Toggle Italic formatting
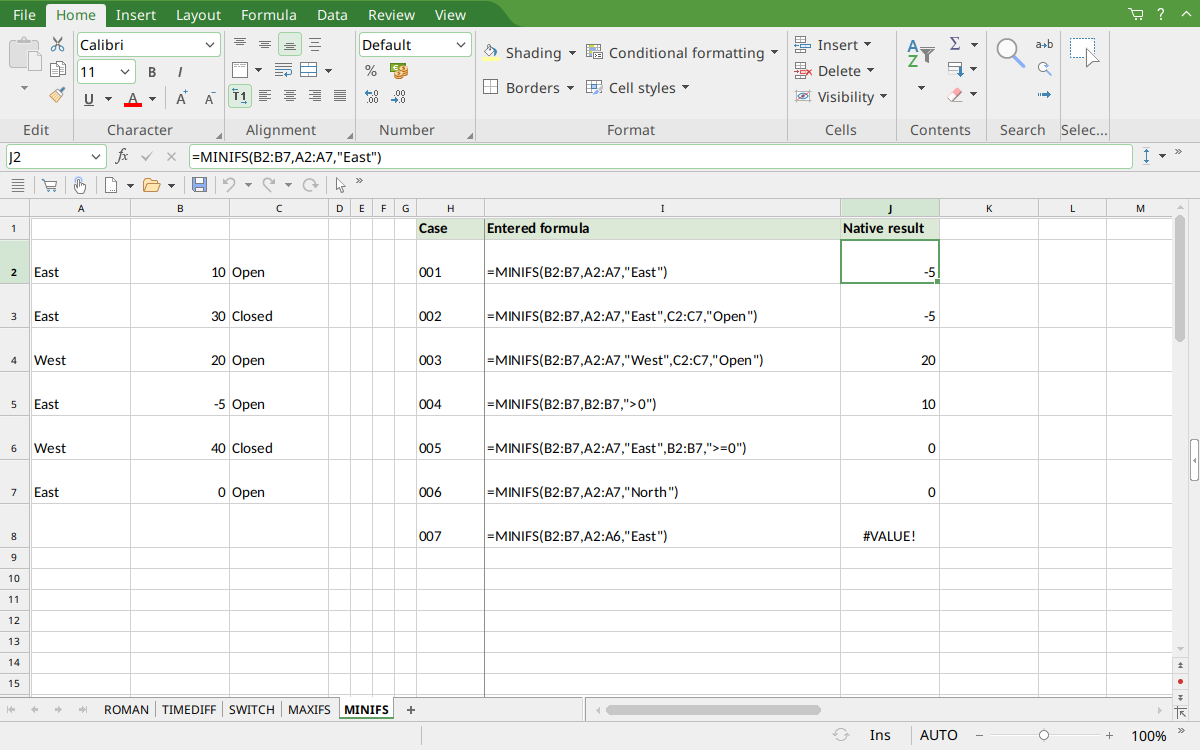 (180, 72)
